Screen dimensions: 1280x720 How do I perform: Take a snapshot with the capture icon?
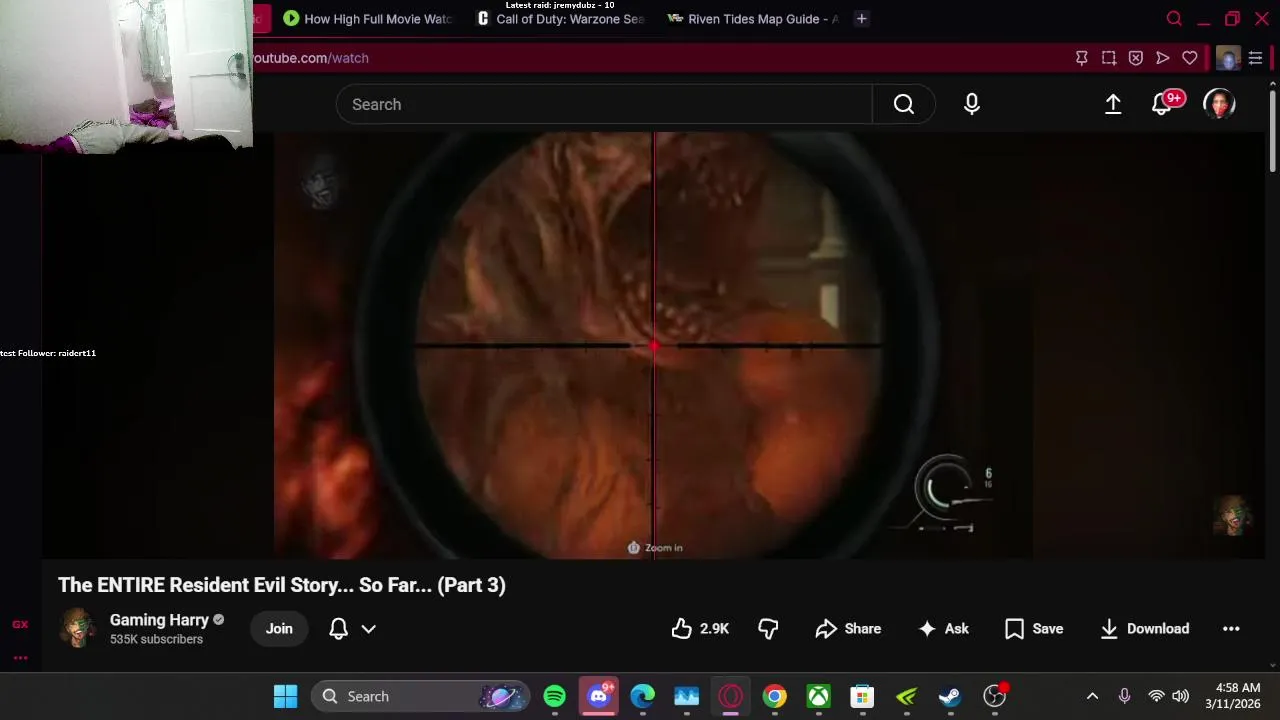point(1109,58)
